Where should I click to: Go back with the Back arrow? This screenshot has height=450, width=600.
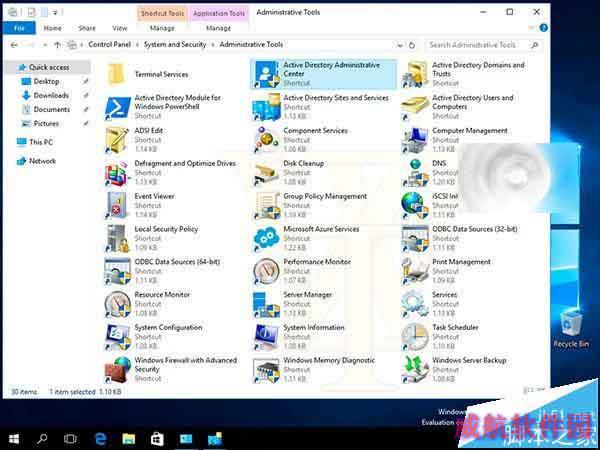point(14,45)
